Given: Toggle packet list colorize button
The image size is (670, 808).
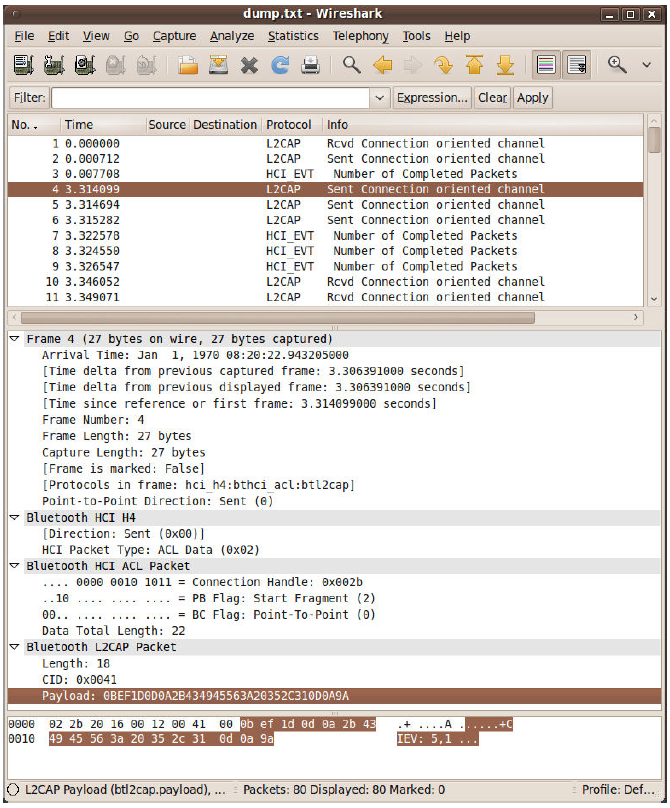Looking at the screenshot, I should [x=546, y=66].
